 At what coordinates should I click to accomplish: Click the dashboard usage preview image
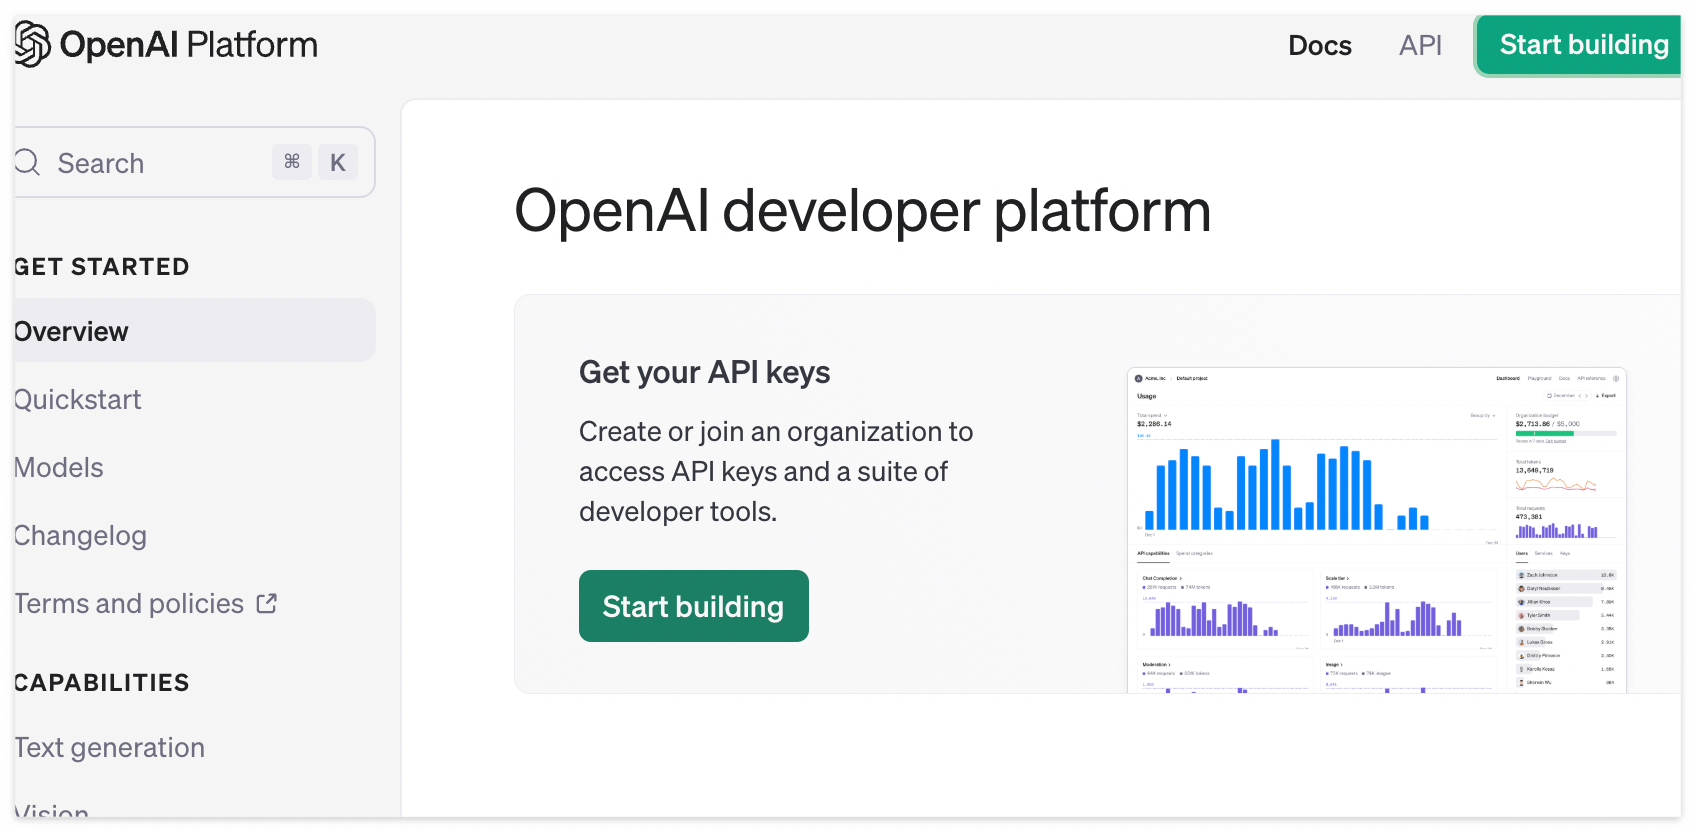click(1376, 530)
